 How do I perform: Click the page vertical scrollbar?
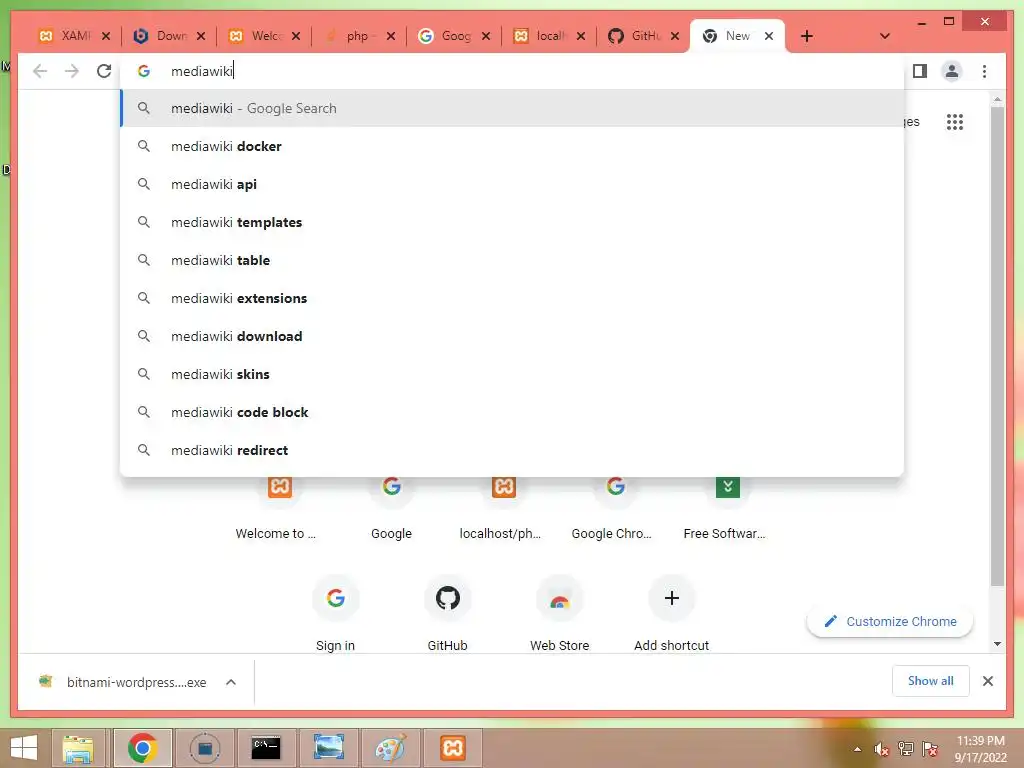pos(997,346)
